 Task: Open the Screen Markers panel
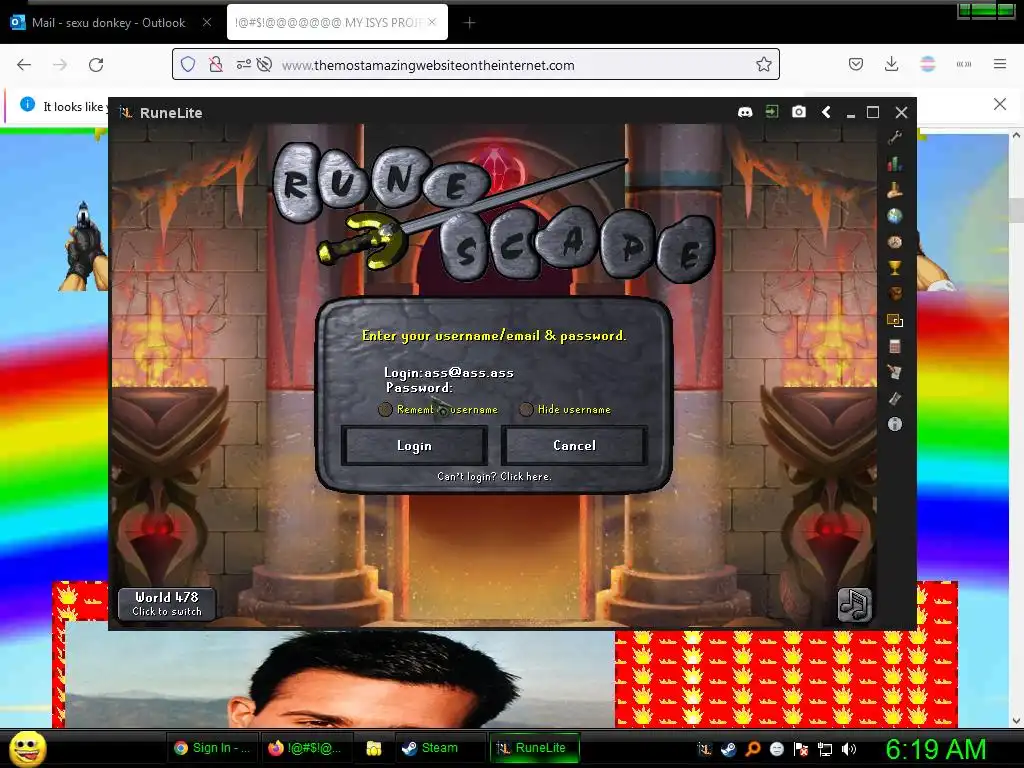895,320
